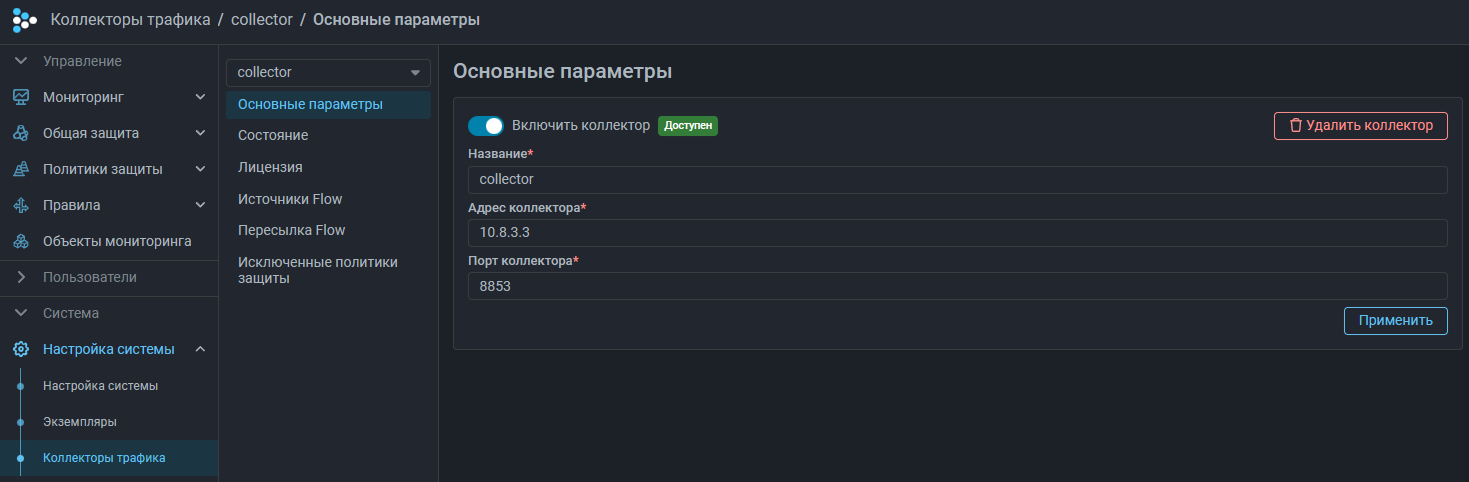The height and width of the screenshot is (482, 1469).
Task: Expand the Пользователи section
Action: coord(20,277)
